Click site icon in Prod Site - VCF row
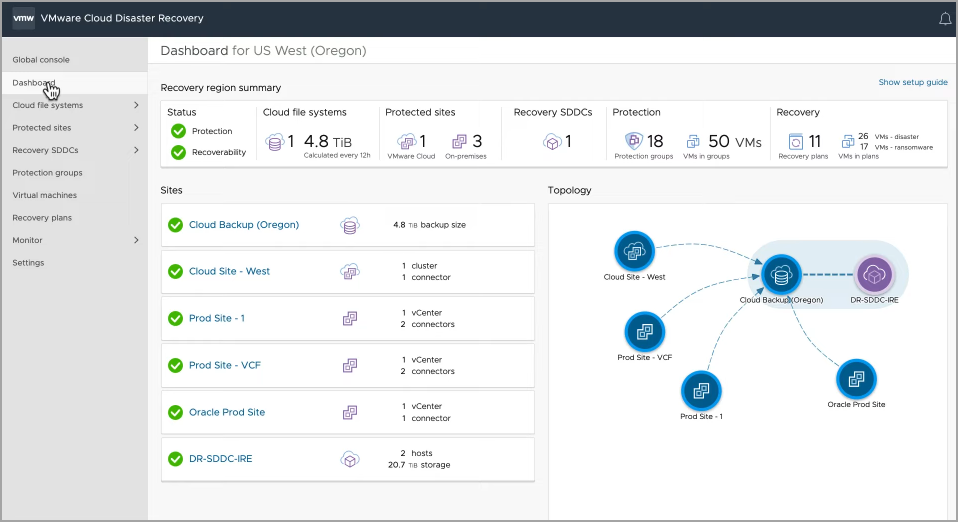 (x=349, y=366)
